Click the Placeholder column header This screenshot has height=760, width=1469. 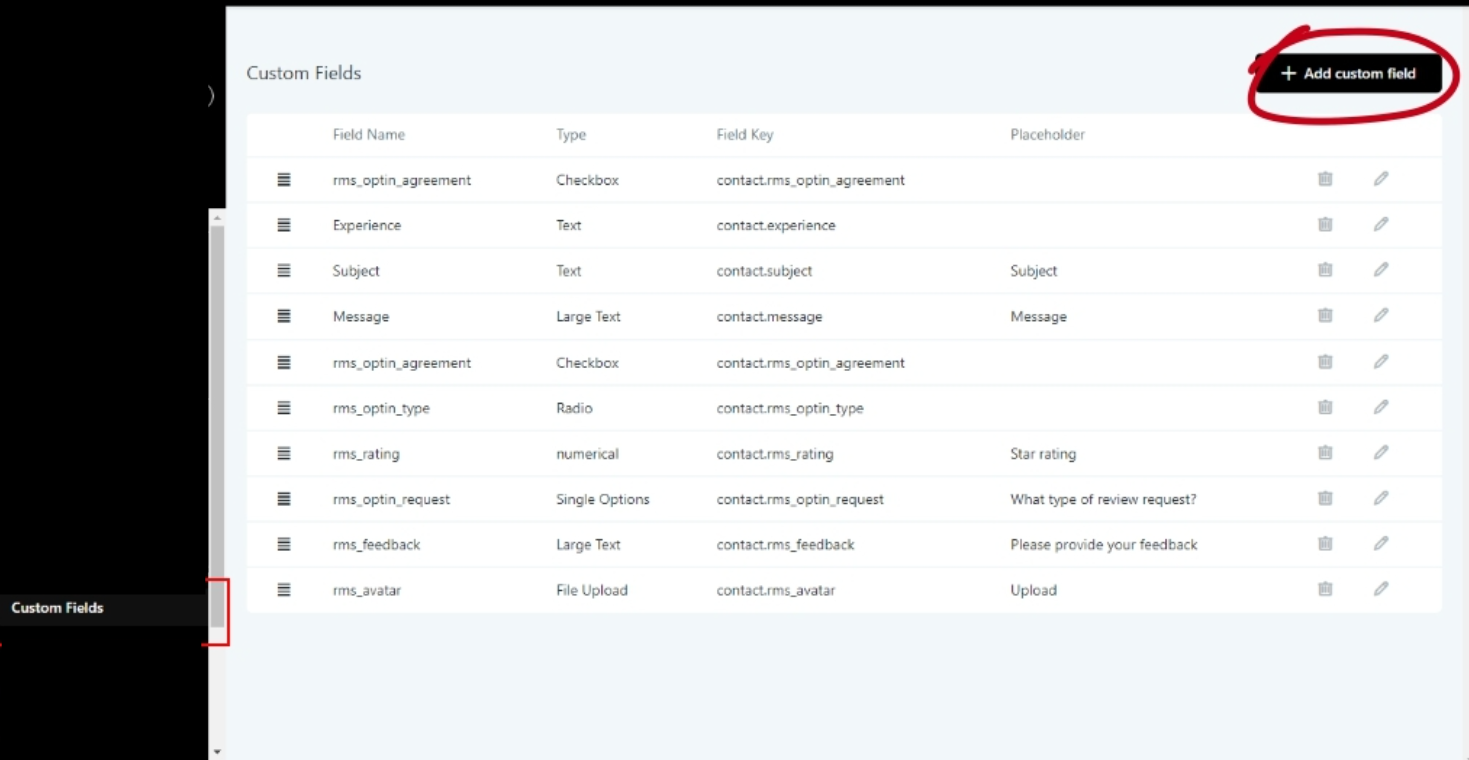[1047, 135]
